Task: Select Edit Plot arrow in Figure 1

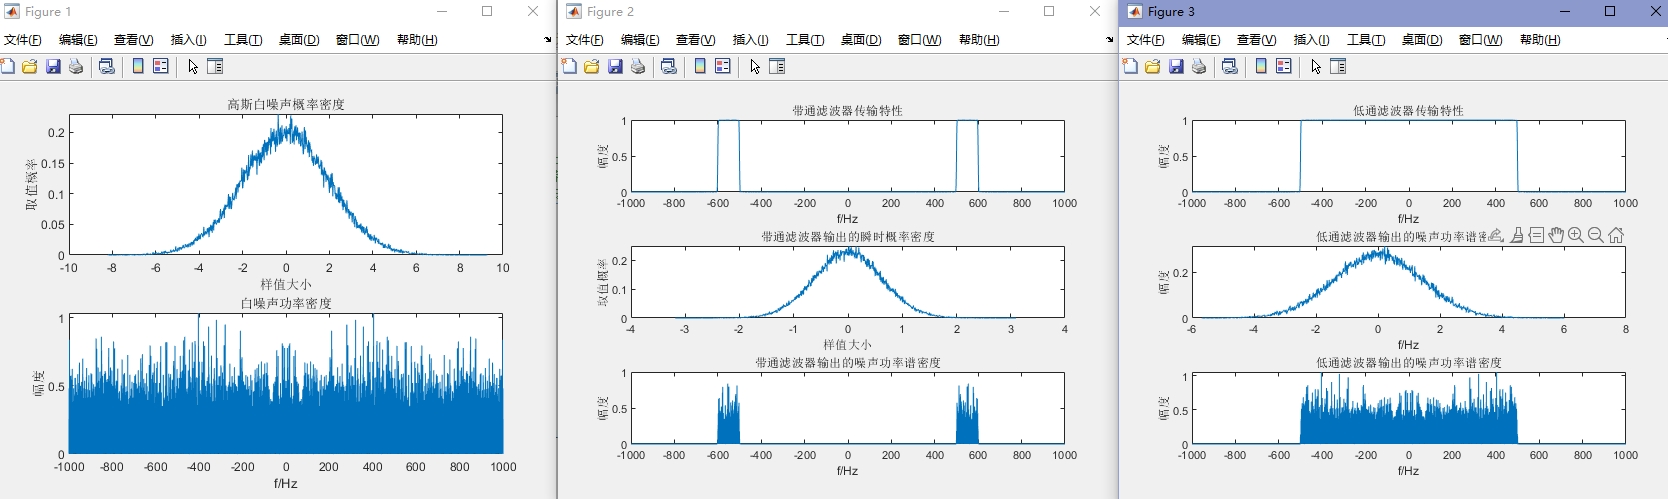Action: 193,66
